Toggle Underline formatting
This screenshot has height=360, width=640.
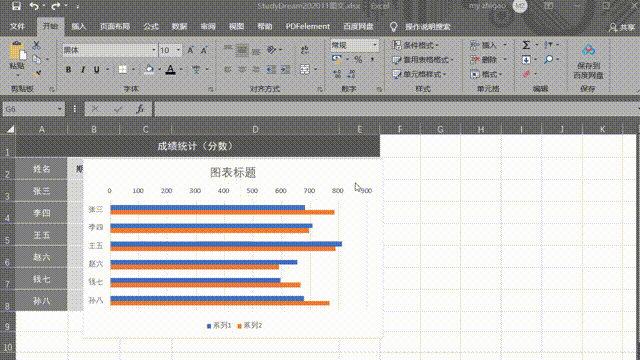pyautogui.click(x=97, y=70)
